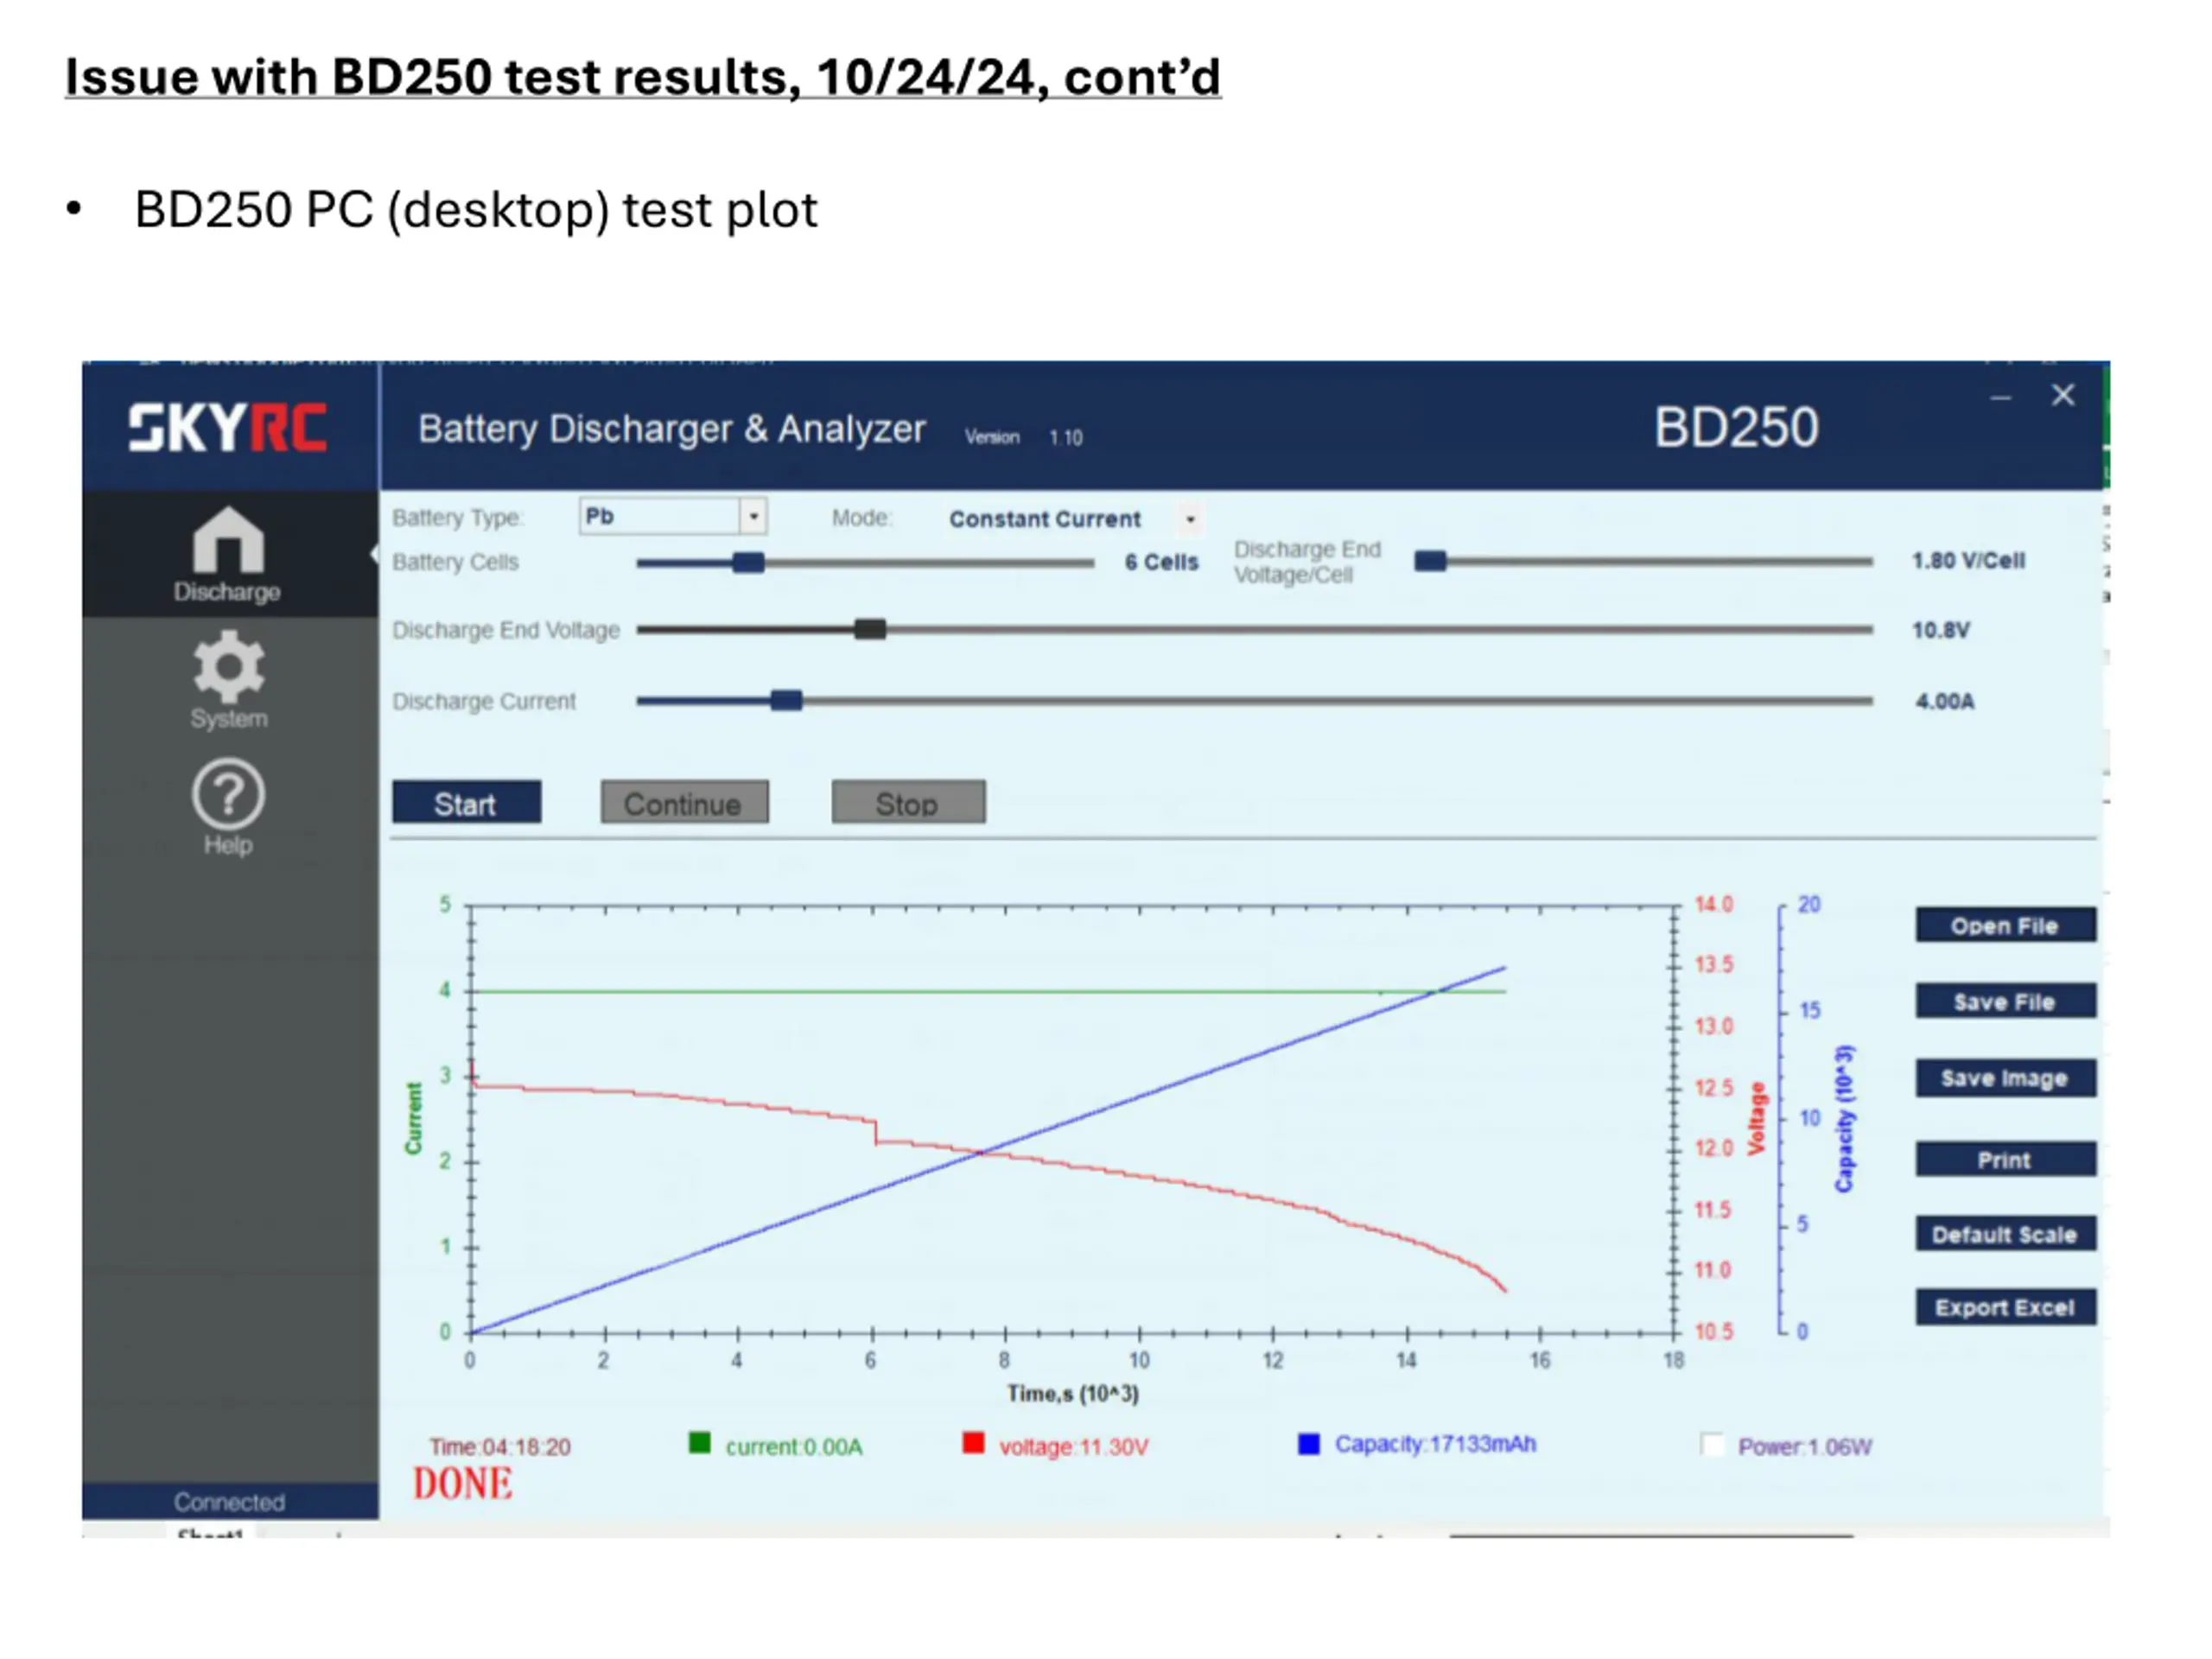
Task: Click the Print button
Action: point(2005,1160)
